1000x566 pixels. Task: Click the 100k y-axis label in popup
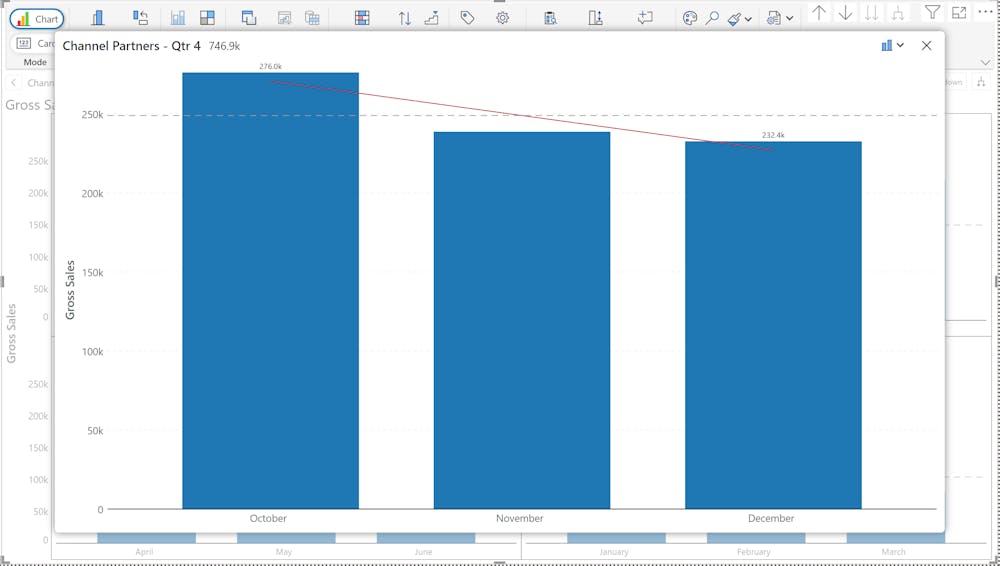[92, 352]
